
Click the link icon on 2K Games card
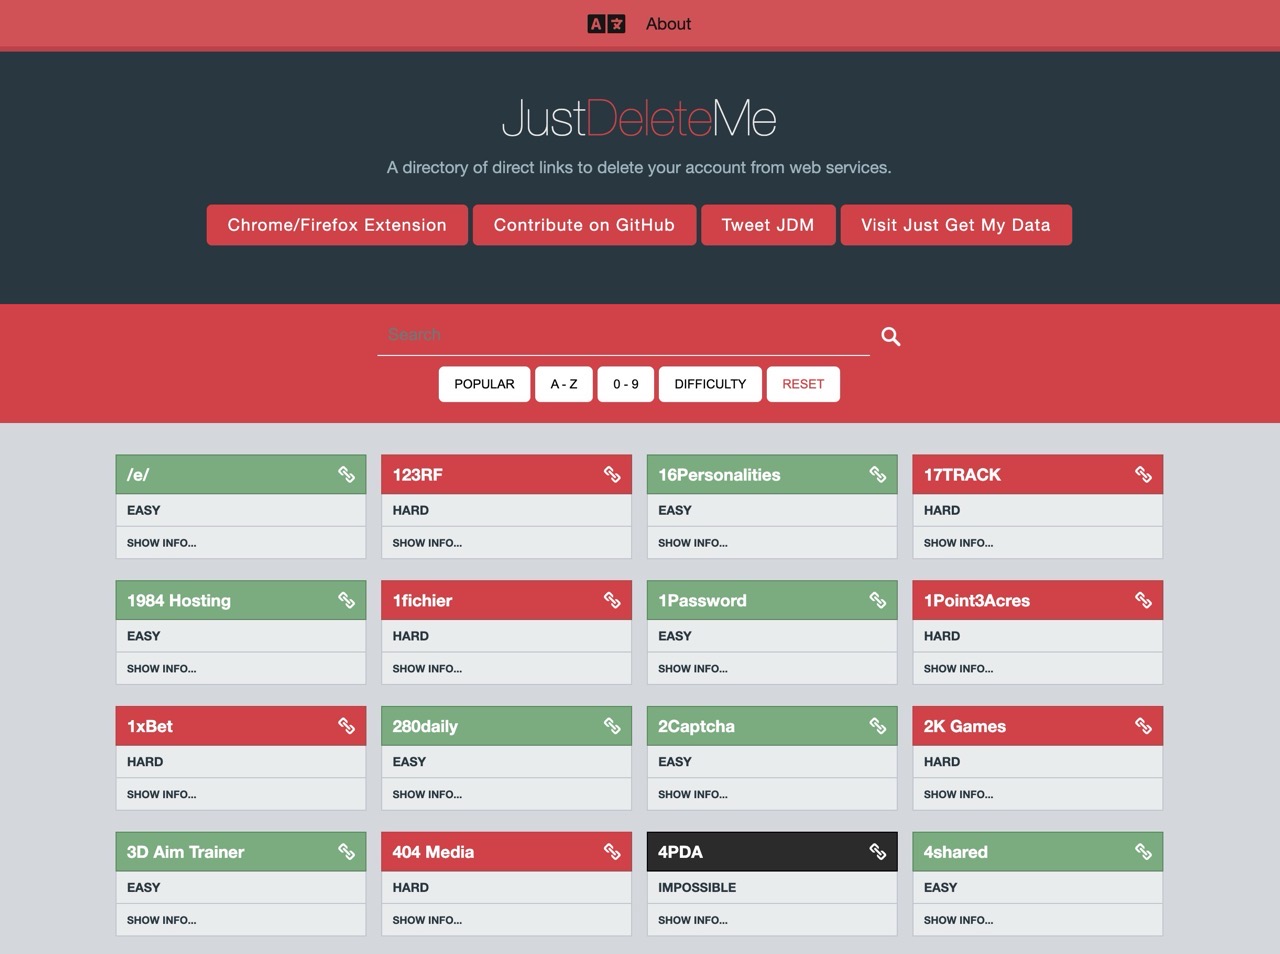pyautogui.click(x=1143, y=726)
